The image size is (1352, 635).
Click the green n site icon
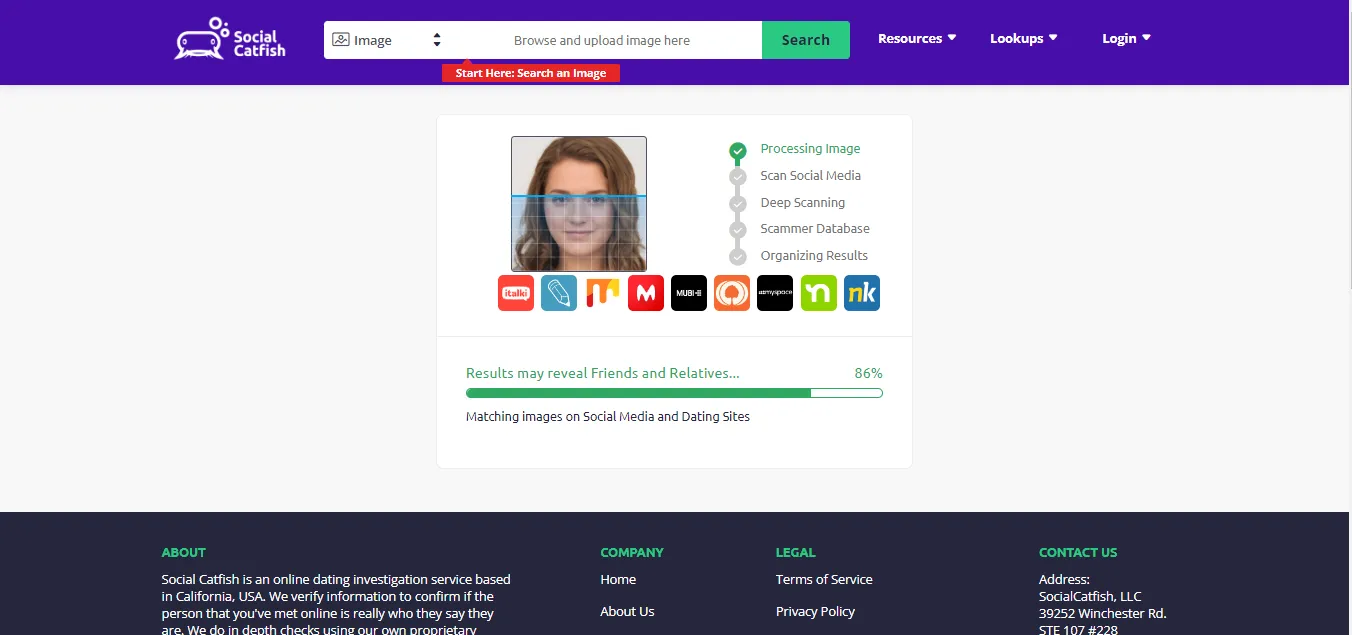[818, 293]
